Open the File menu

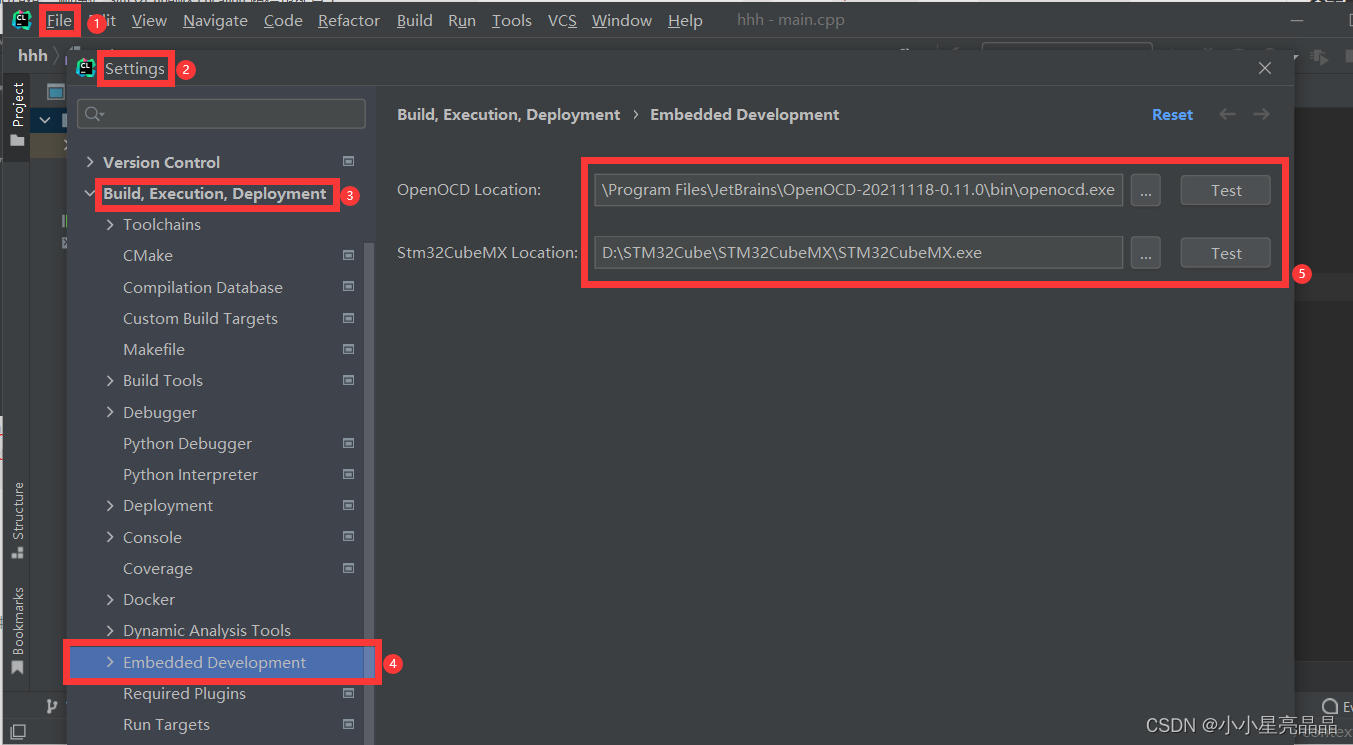point(59,20)
